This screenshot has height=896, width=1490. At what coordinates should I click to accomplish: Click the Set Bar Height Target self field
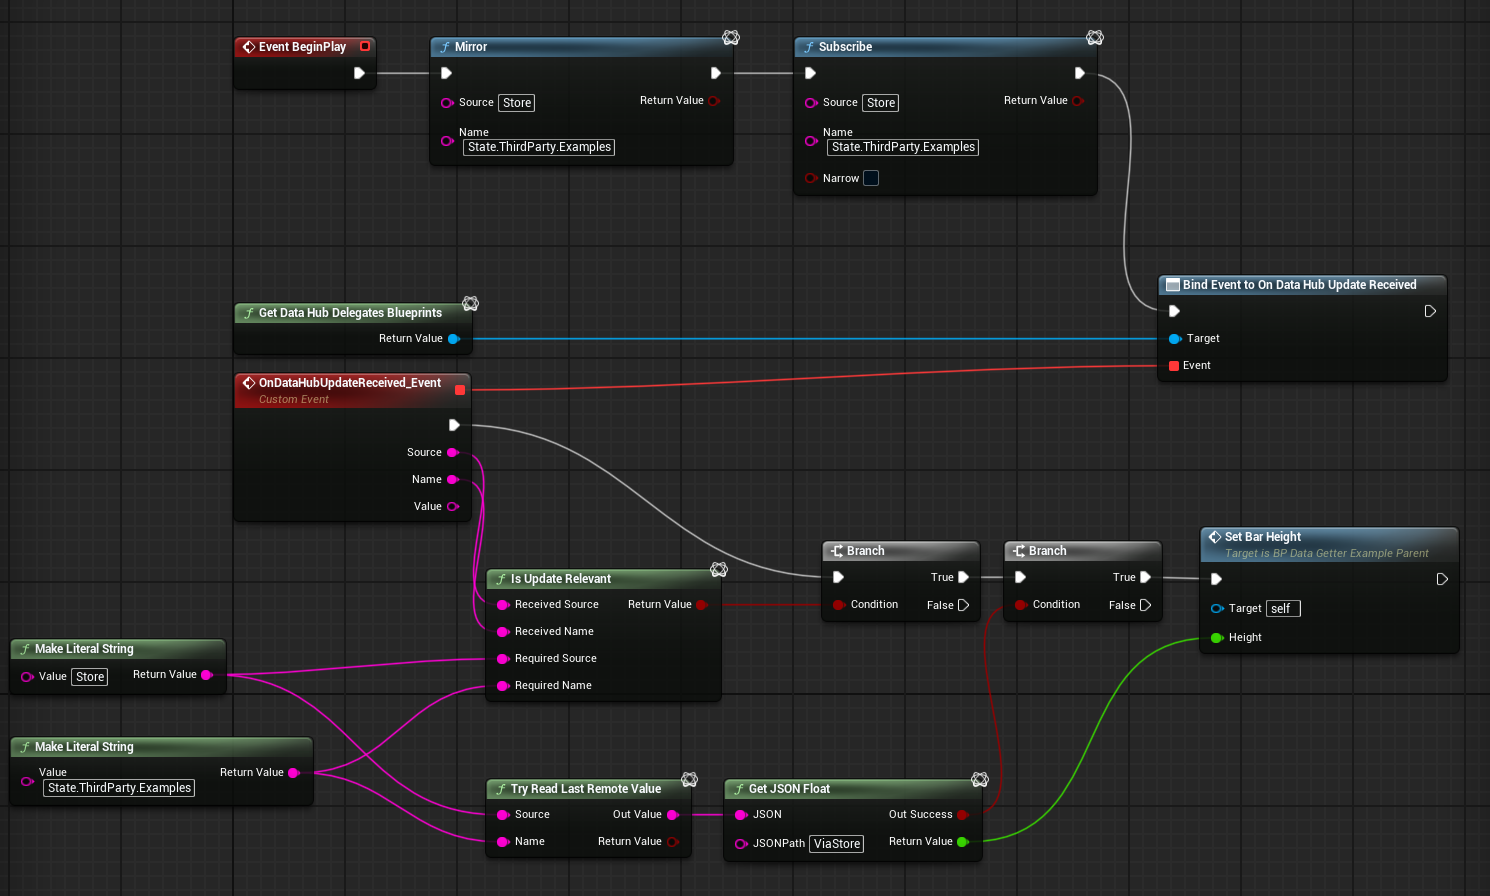pos(1282,609)
